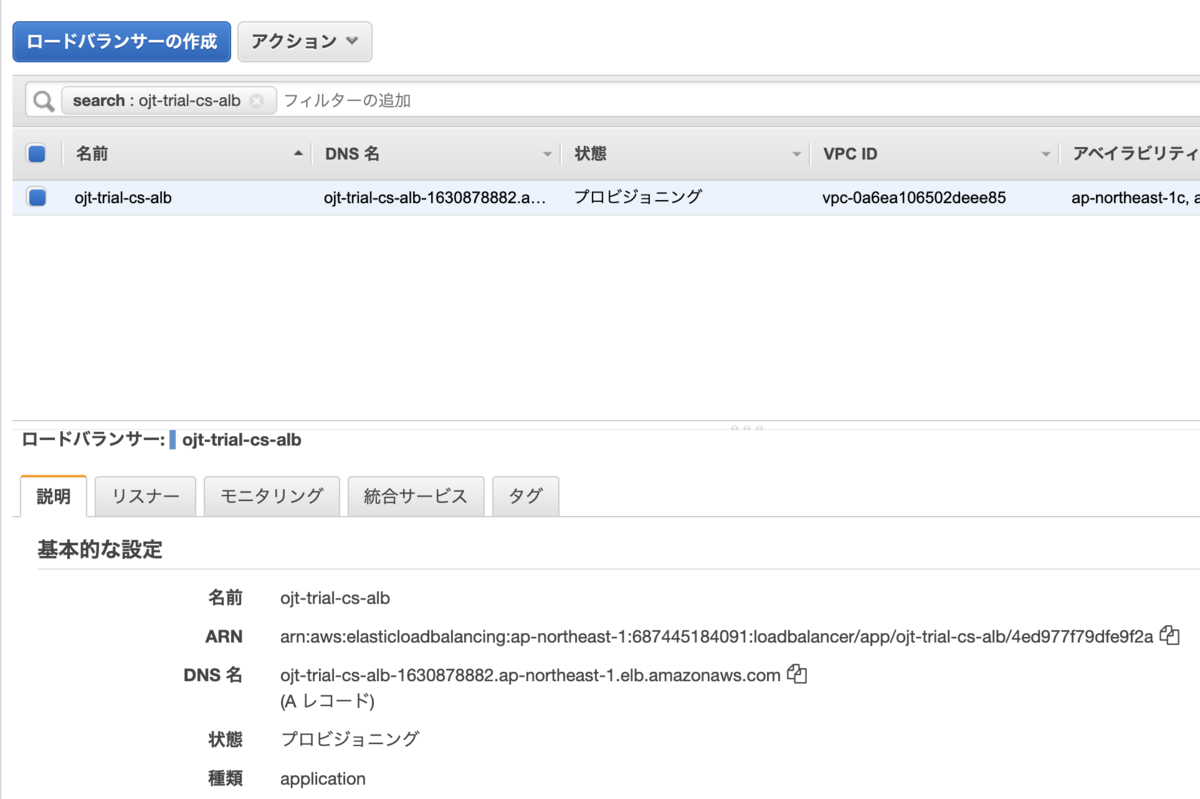Copy the DNS name using the copy icon
This screenshot has width=1200, height=799.
[796, 674]
